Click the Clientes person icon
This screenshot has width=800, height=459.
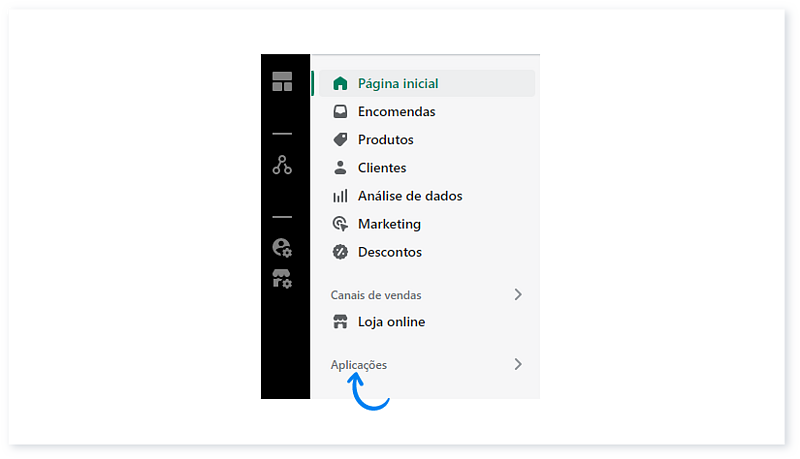tap(340, 167)
